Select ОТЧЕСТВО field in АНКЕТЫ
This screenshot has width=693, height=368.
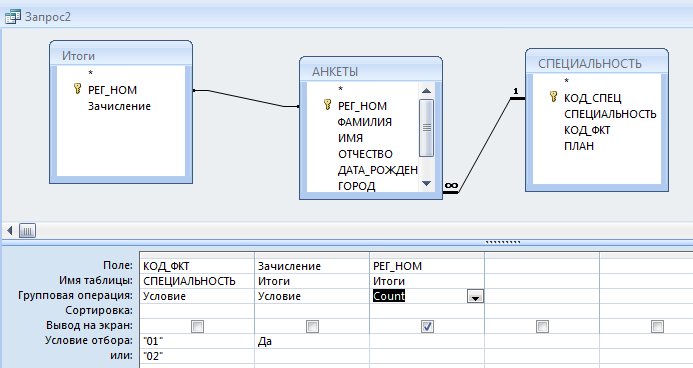tap(365, 154)
